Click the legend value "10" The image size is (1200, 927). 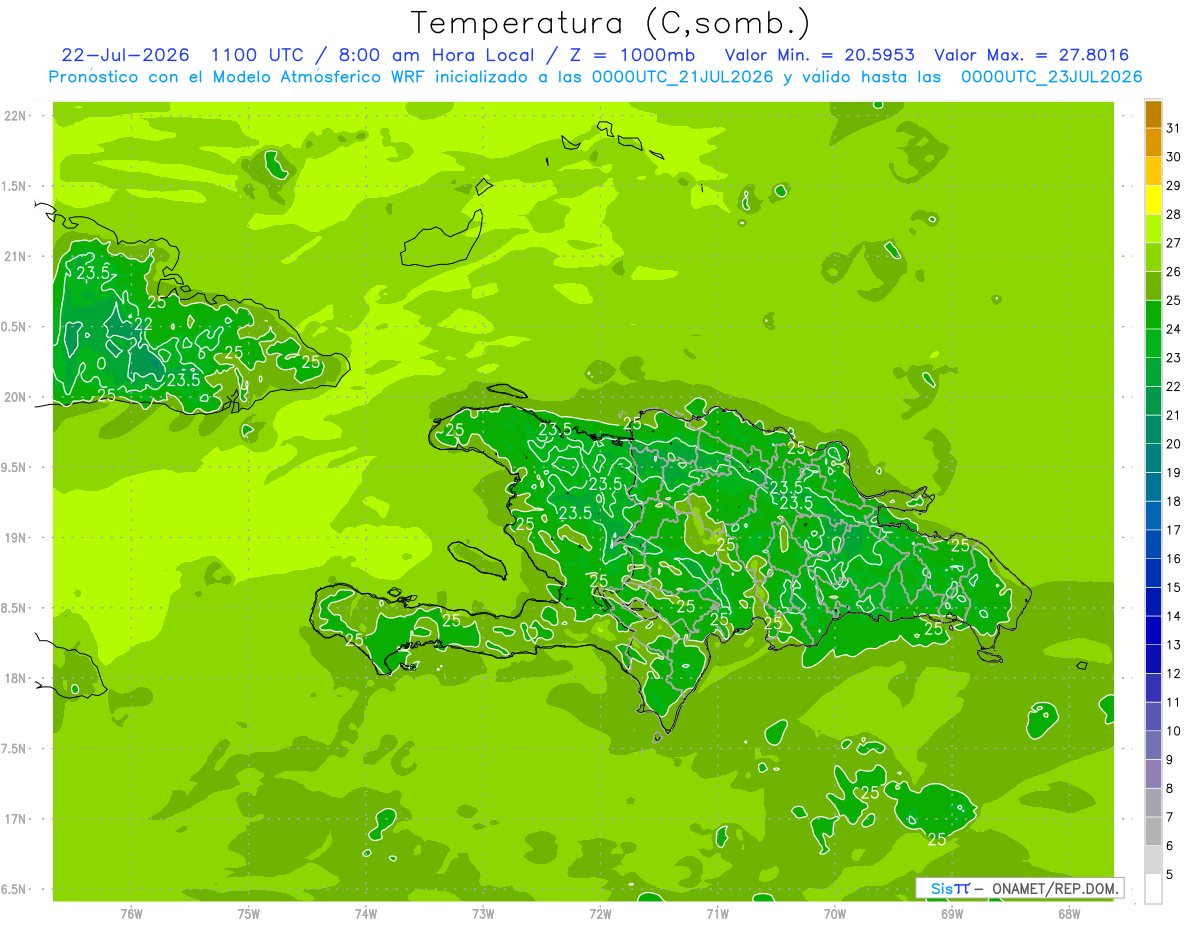(1174, 731)
